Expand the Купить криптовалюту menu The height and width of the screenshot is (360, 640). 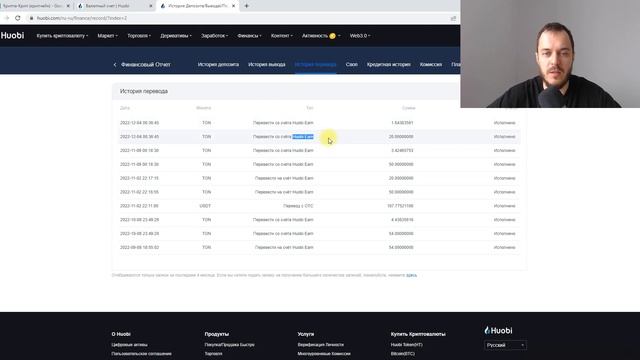[x=62, y=36]
